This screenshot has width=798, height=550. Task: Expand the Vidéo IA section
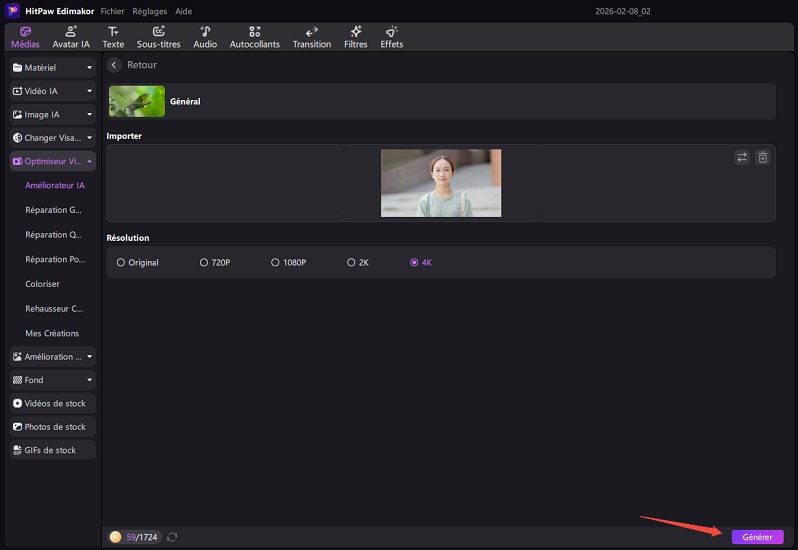(x=53, y=91)
